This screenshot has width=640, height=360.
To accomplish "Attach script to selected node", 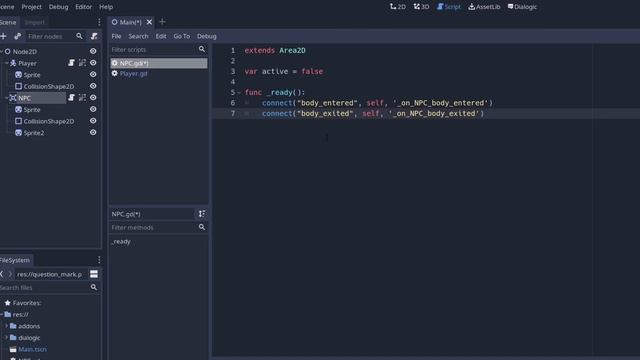I will coord(94,36).
